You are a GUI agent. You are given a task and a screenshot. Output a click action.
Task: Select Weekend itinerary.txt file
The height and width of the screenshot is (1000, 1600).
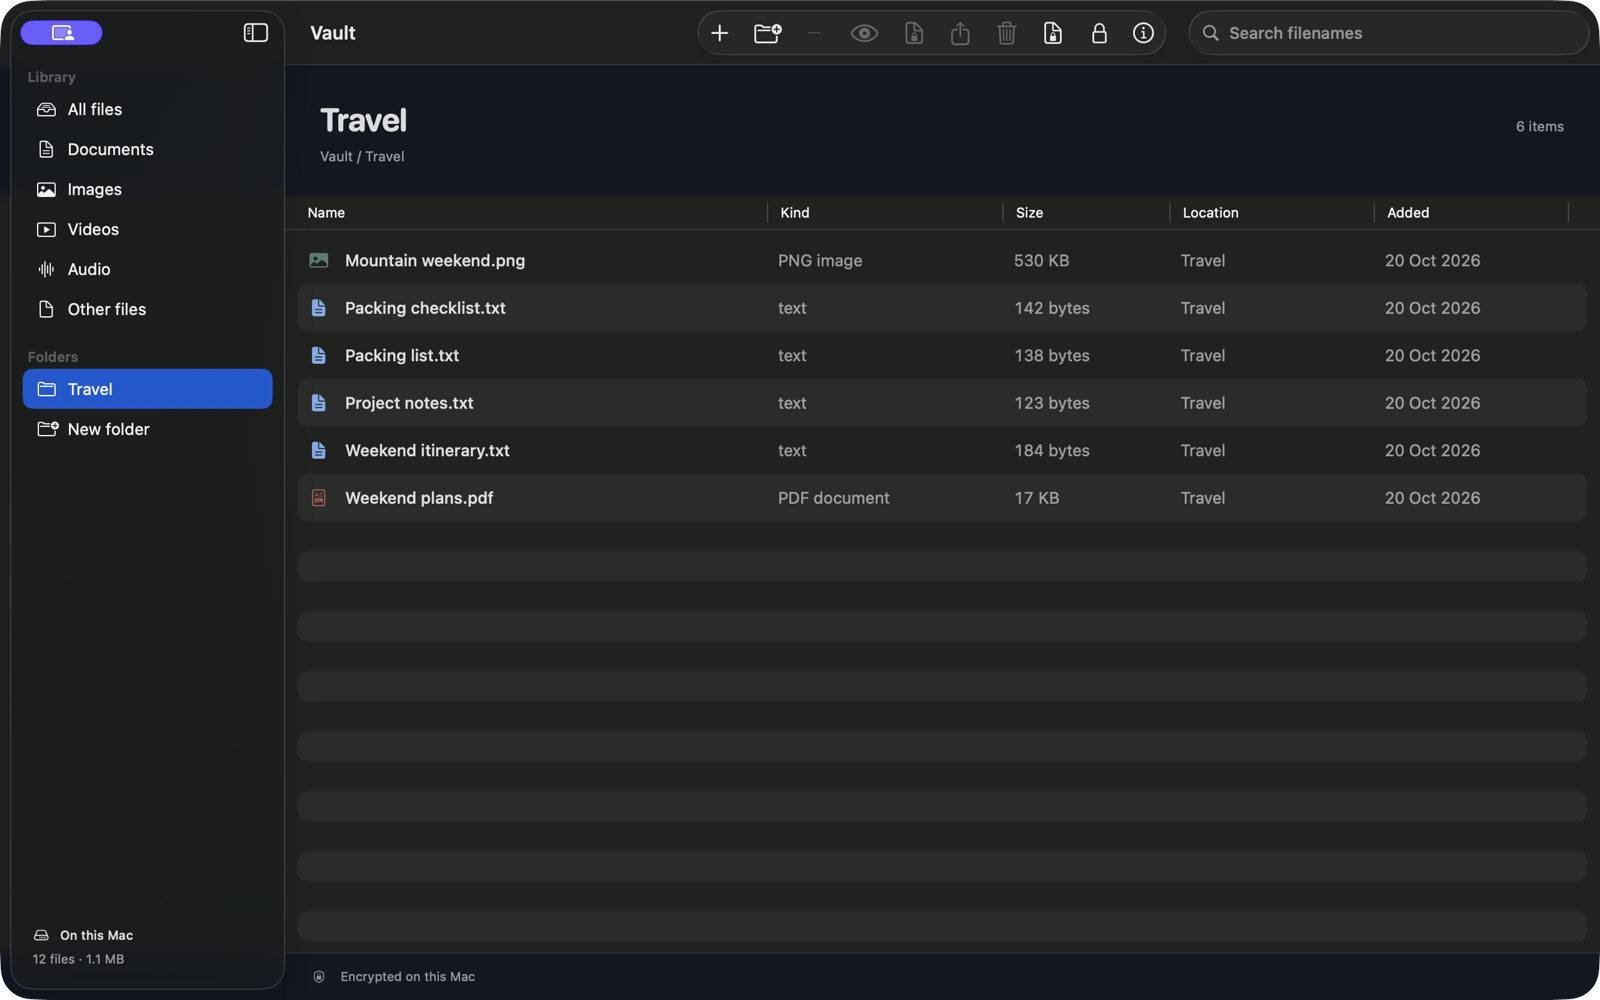click(942, 450)
